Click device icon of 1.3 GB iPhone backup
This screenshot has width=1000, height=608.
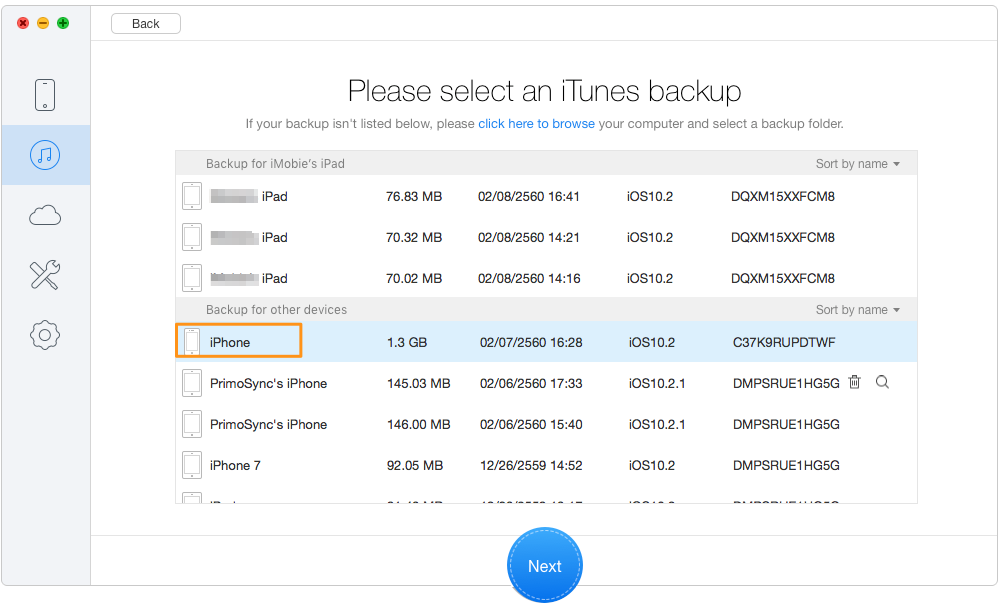[192, 342]
